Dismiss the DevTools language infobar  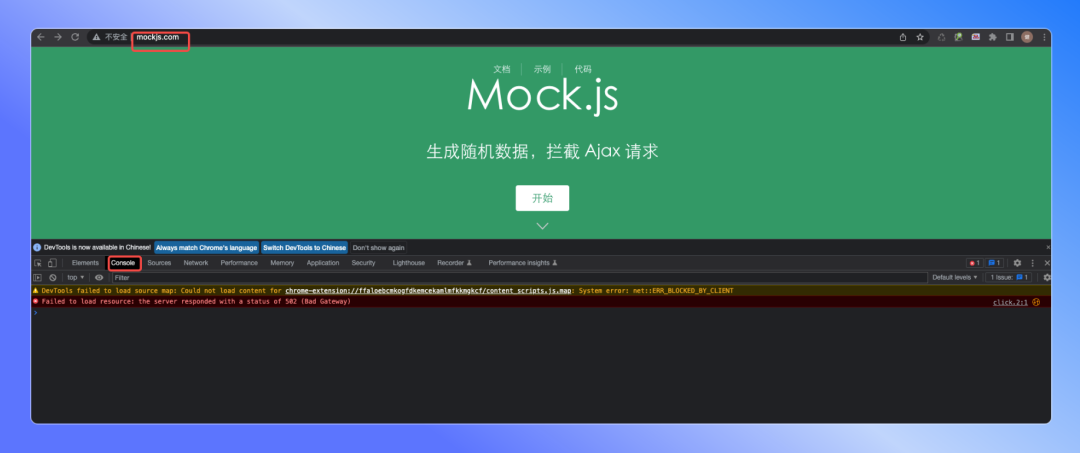coord(1048,247)
